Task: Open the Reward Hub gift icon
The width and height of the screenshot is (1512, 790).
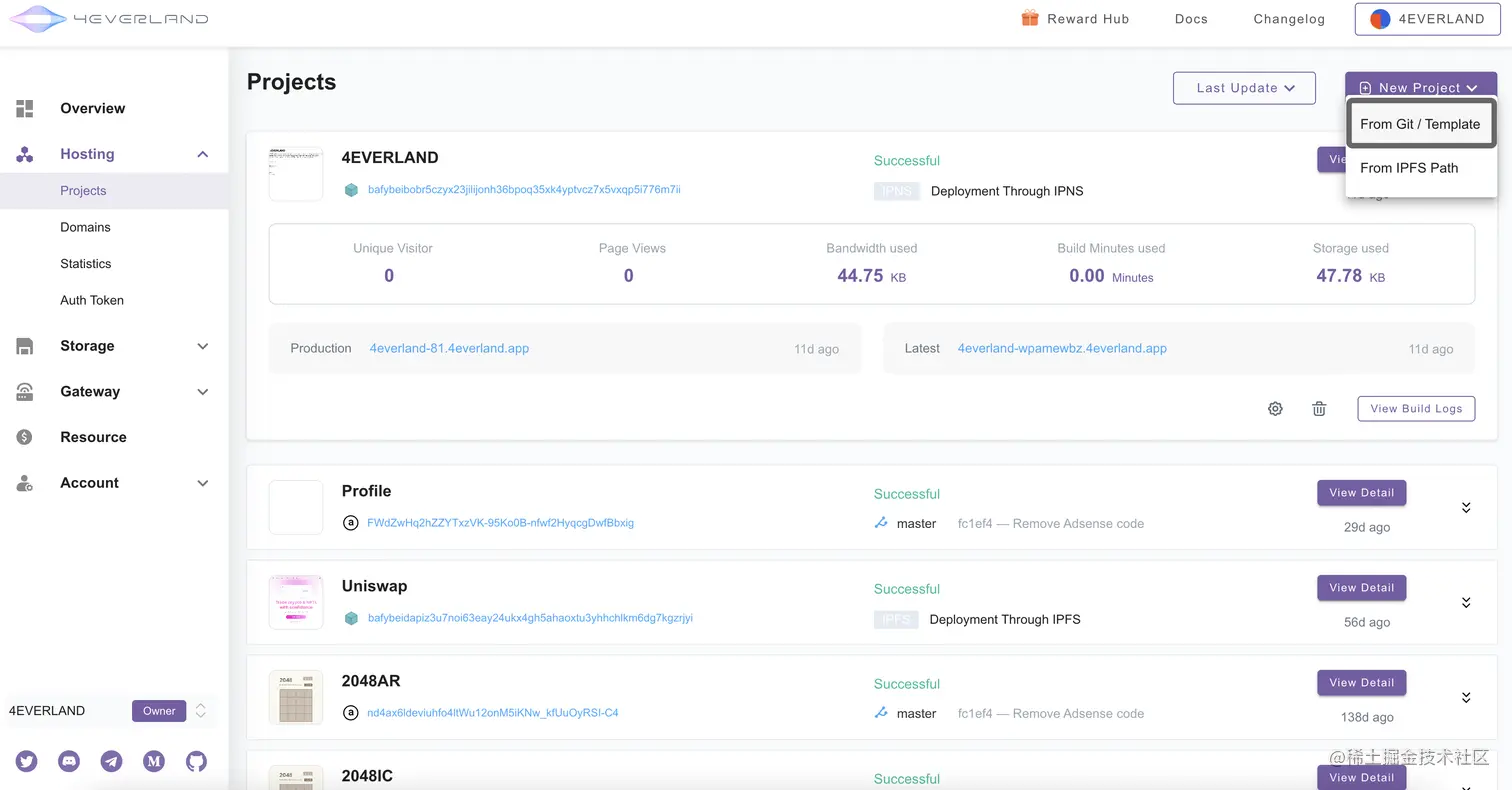Action: click(x=1030, y=18)
